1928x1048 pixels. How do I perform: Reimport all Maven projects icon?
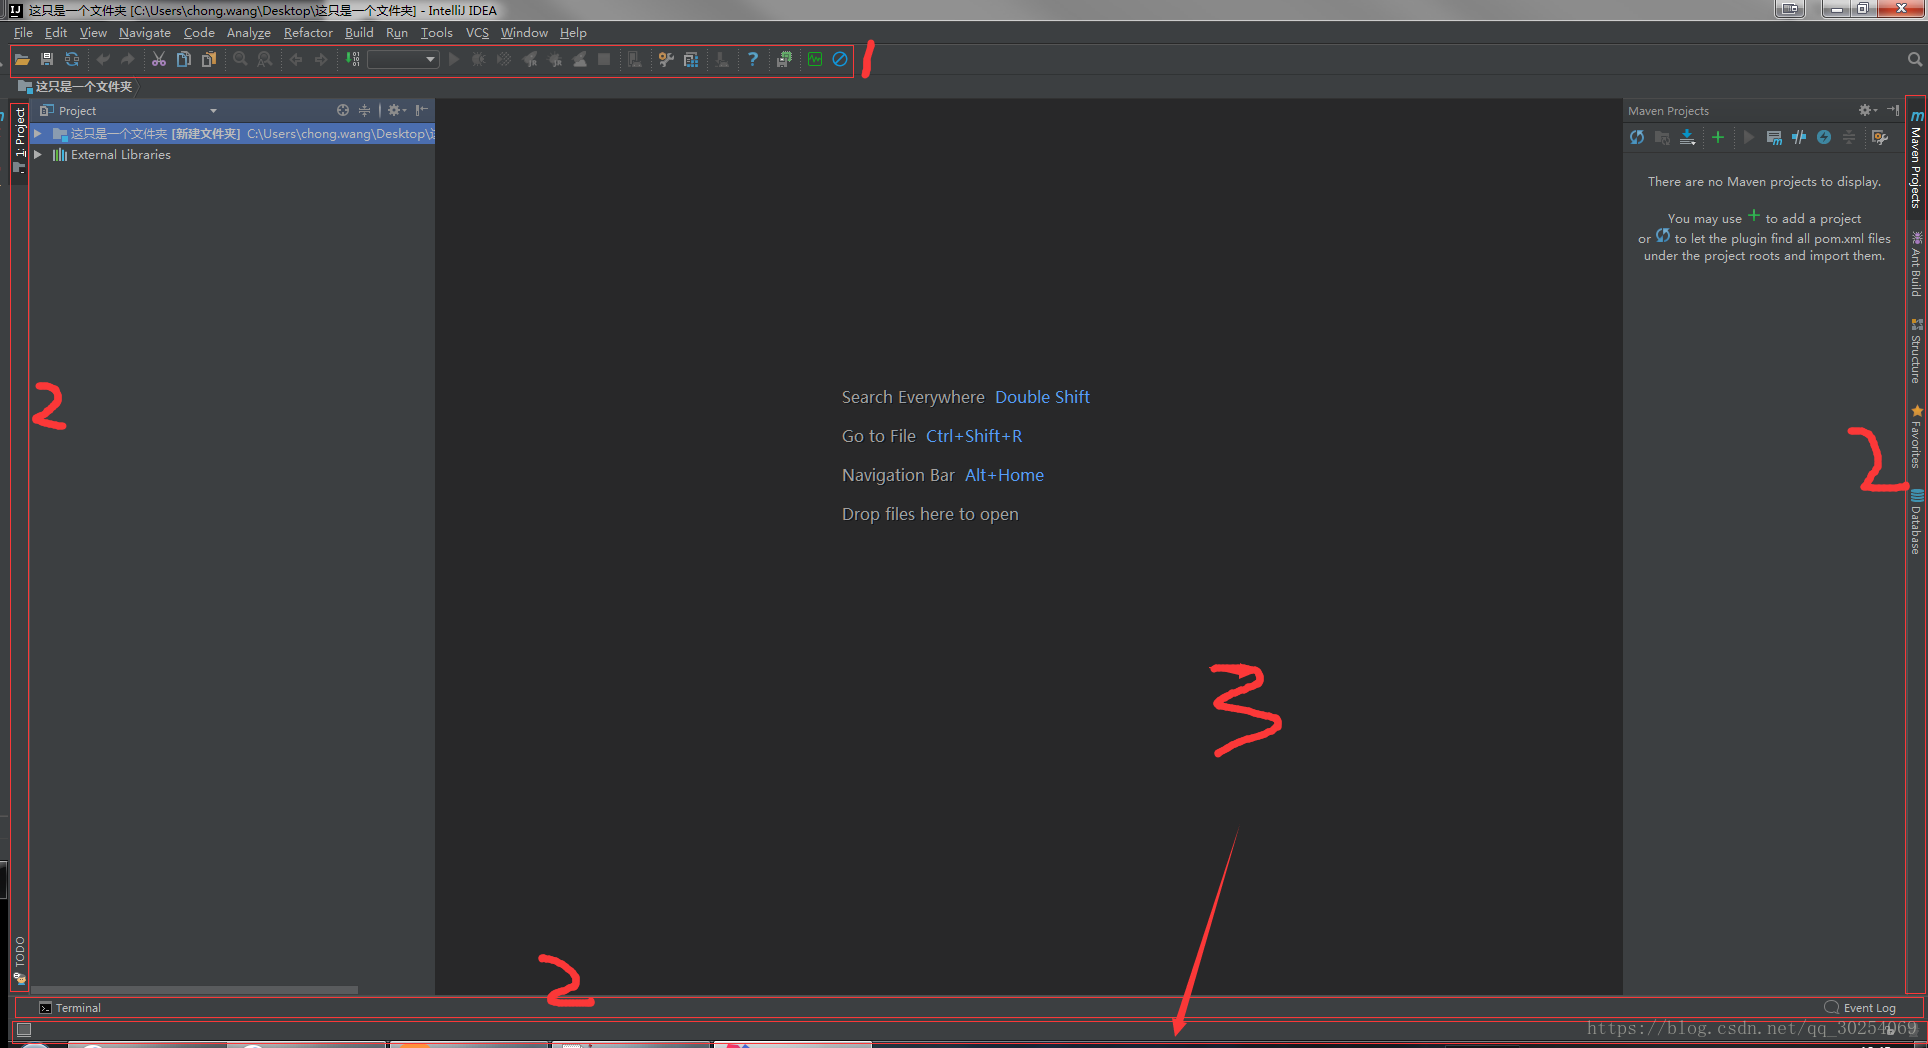1637,138
